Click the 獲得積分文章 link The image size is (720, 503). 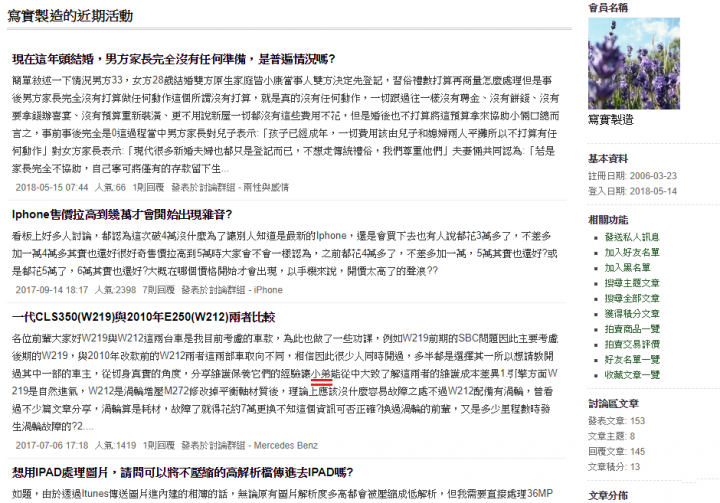click(x=632, y=314)
